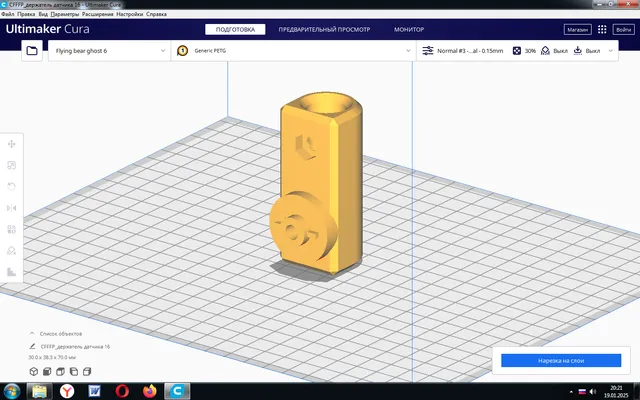Open Yandex Browser from taskbar
This screenshot has height=400, width=640.
(67, 391)
